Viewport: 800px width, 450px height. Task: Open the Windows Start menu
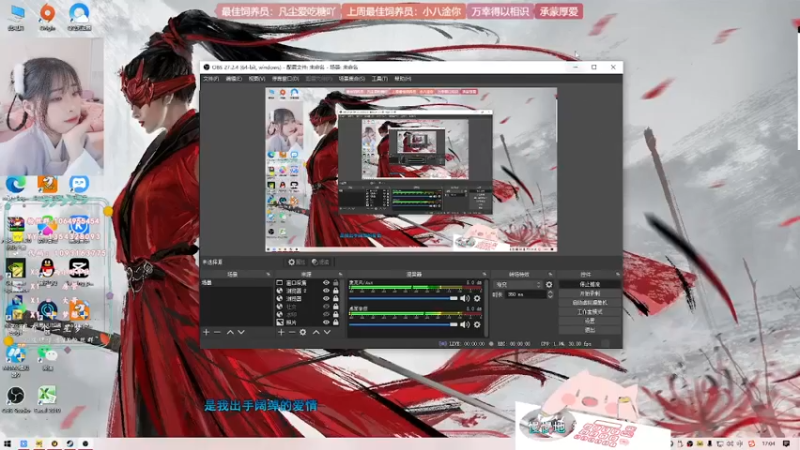[x=8, y=444]
